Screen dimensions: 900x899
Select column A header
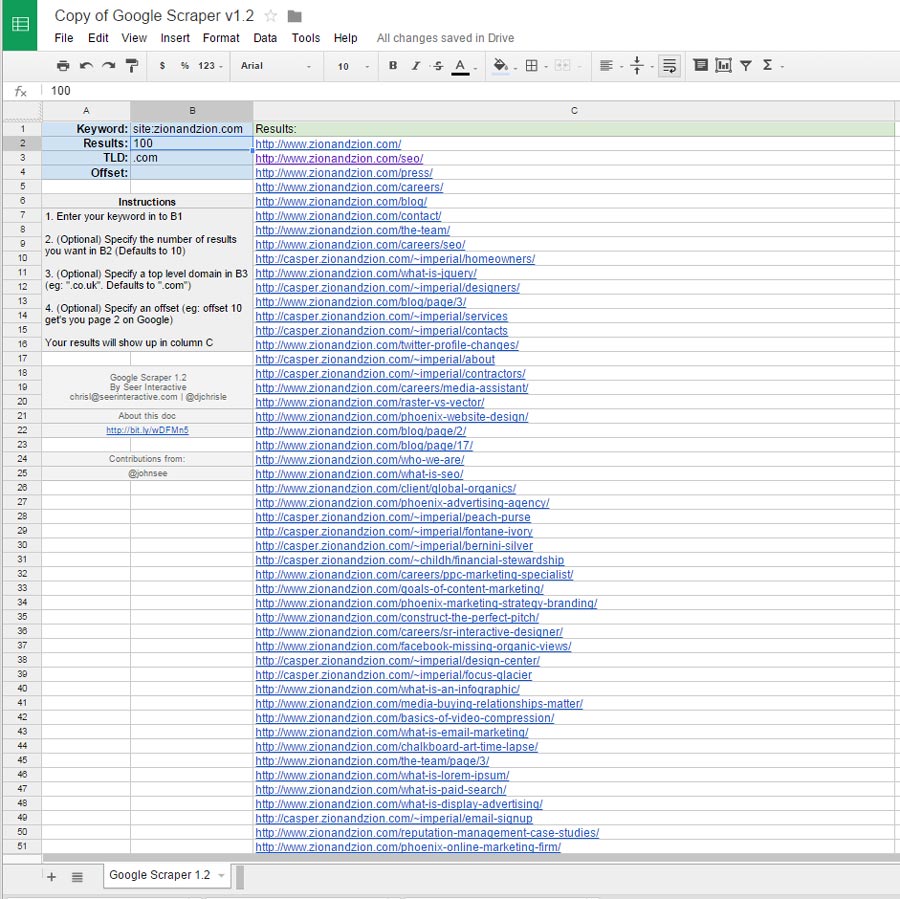click(86, 111)
